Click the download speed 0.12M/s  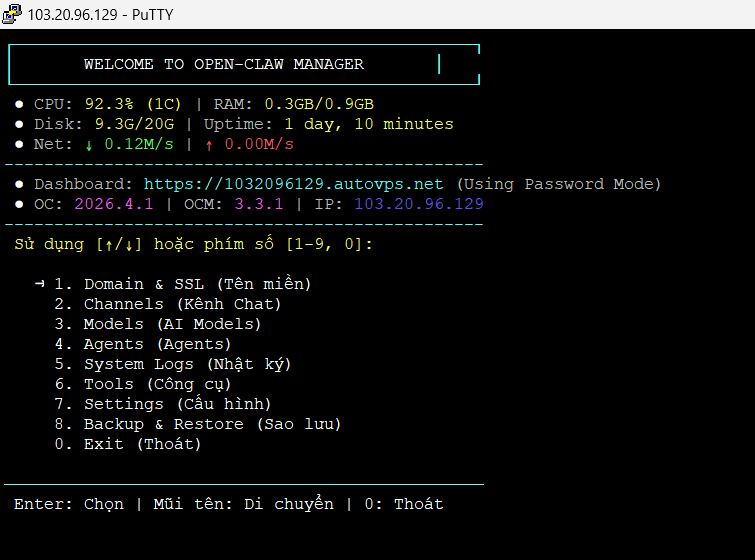[x=139, y=144]
